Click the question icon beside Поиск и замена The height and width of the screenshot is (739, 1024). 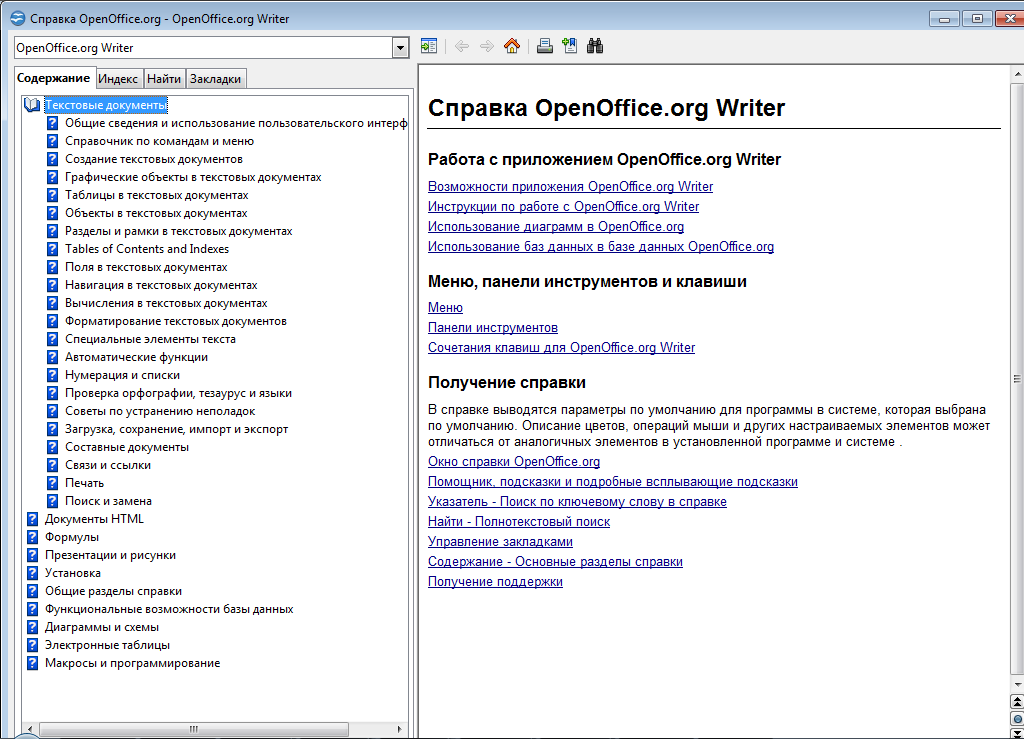[53, 501]
